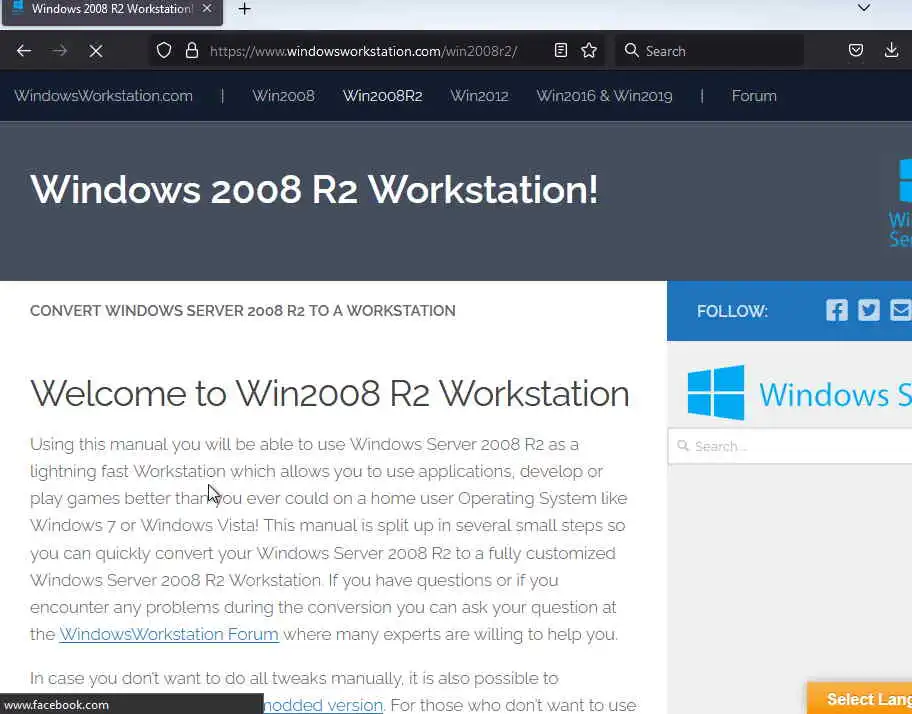Expand the list all tabs chevron
912x714 pixels.
(864, 8)
